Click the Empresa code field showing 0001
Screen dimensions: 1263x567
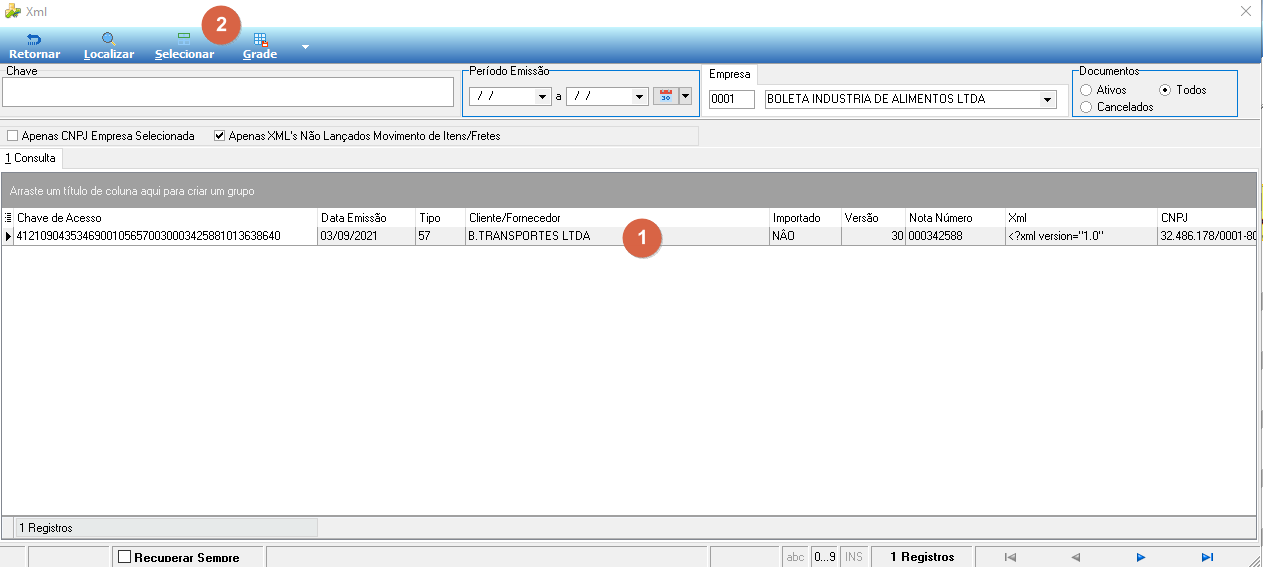click(732, 99)
